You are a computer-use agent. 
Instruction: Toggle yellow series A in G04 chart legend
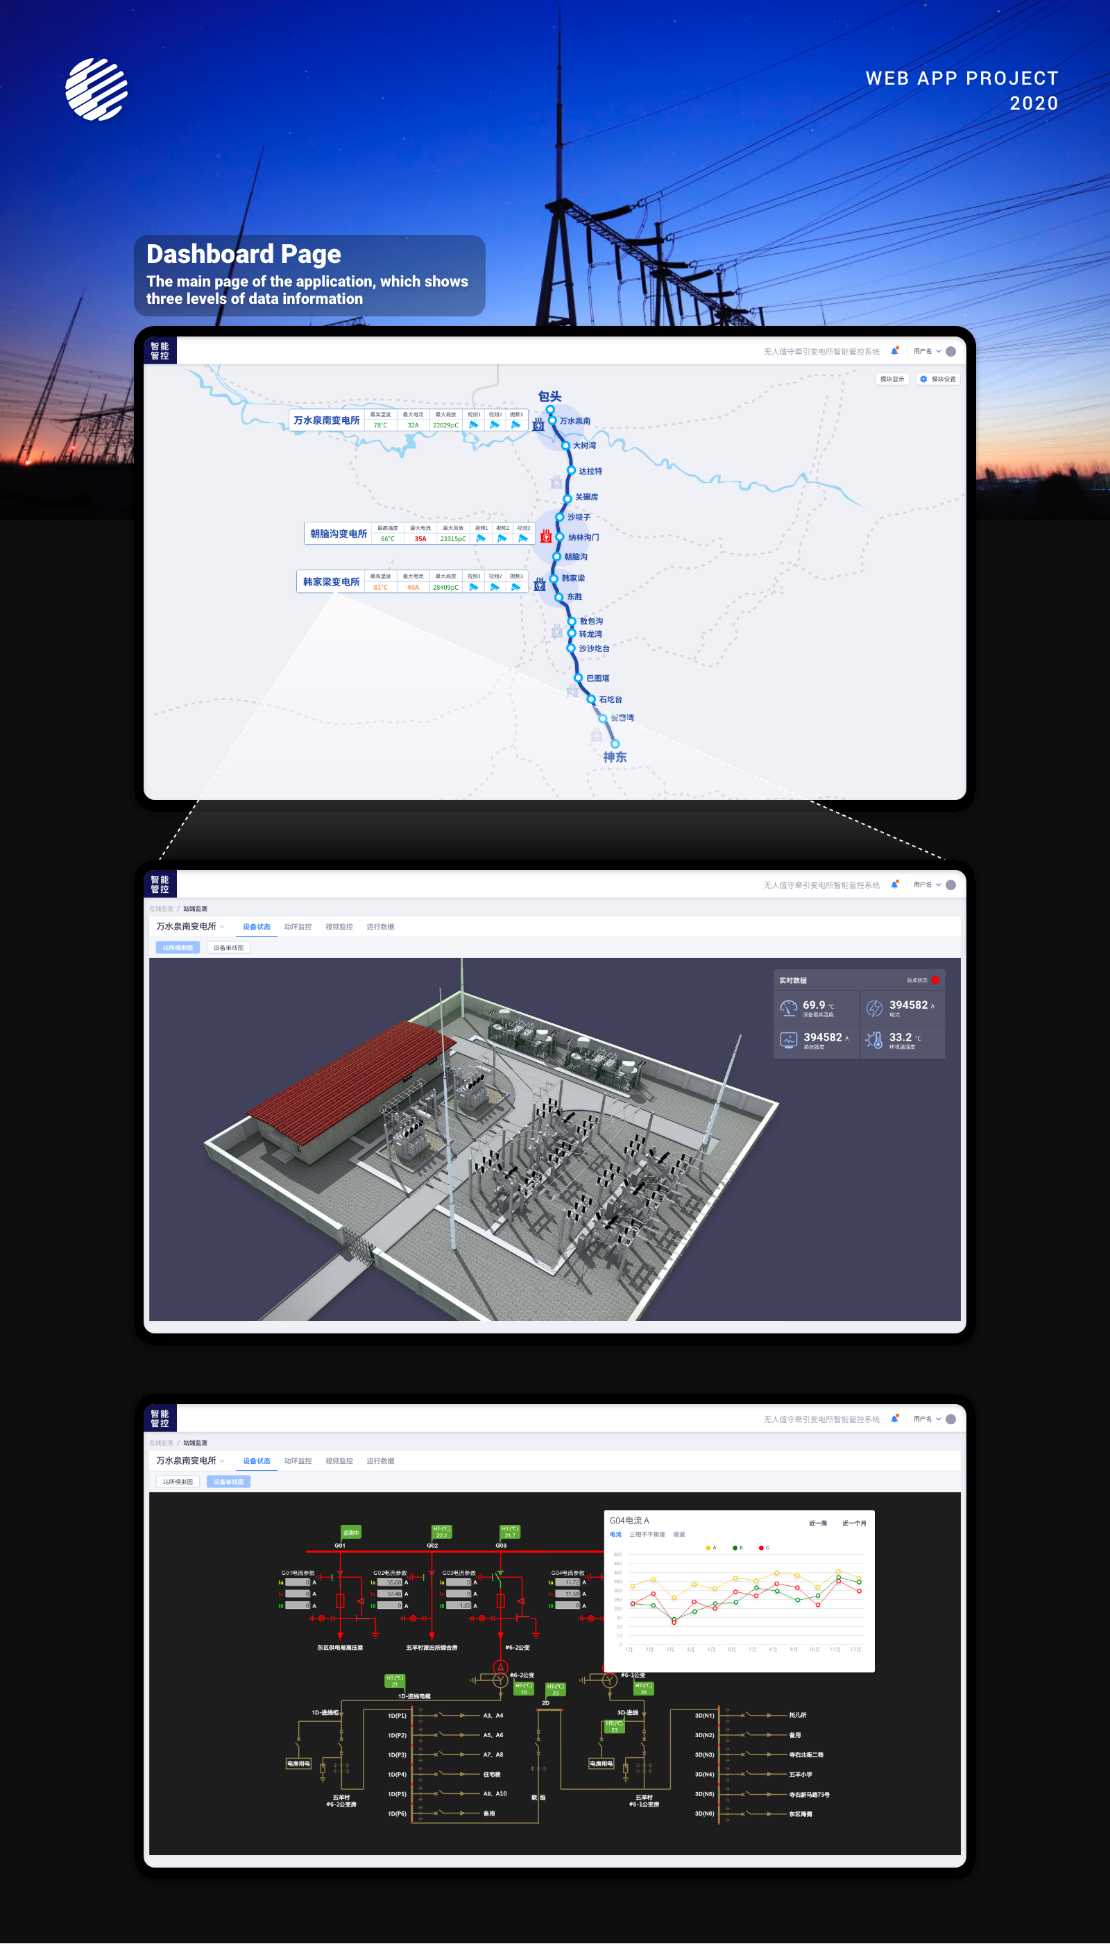710,1548
